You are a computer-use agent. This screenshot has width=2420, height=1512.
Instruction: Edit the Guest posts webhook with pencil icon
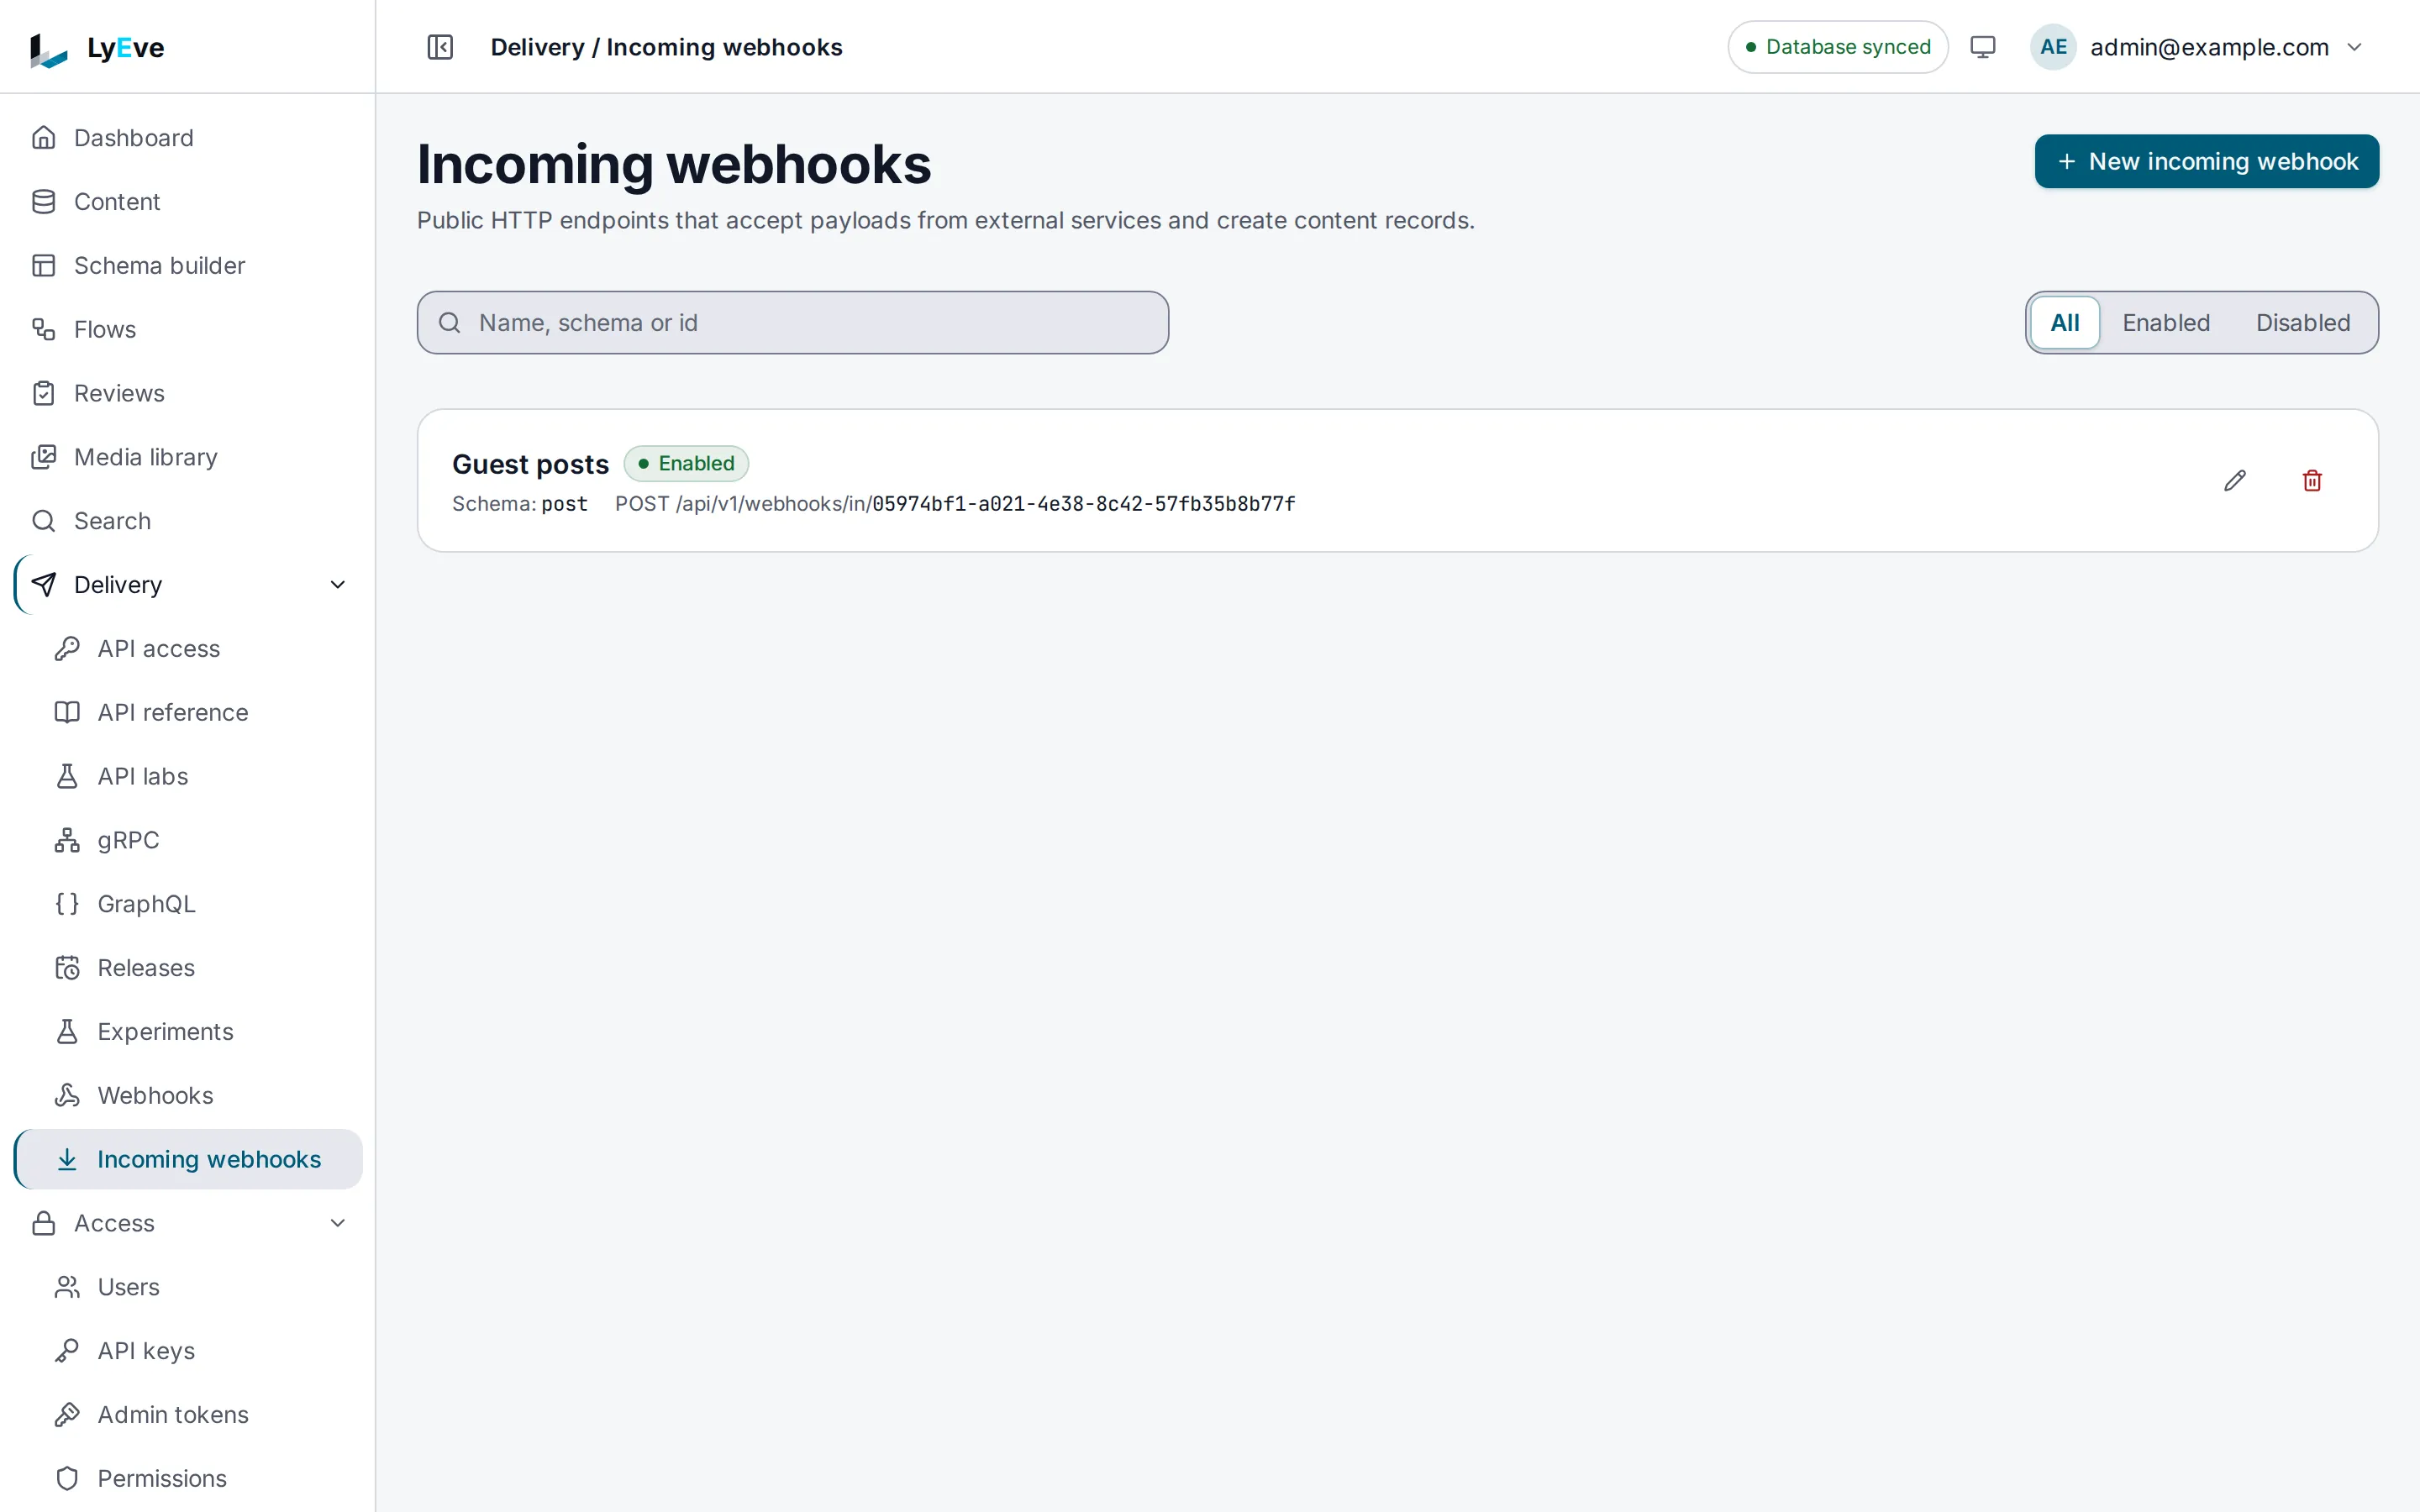[x=2235, y=481]
